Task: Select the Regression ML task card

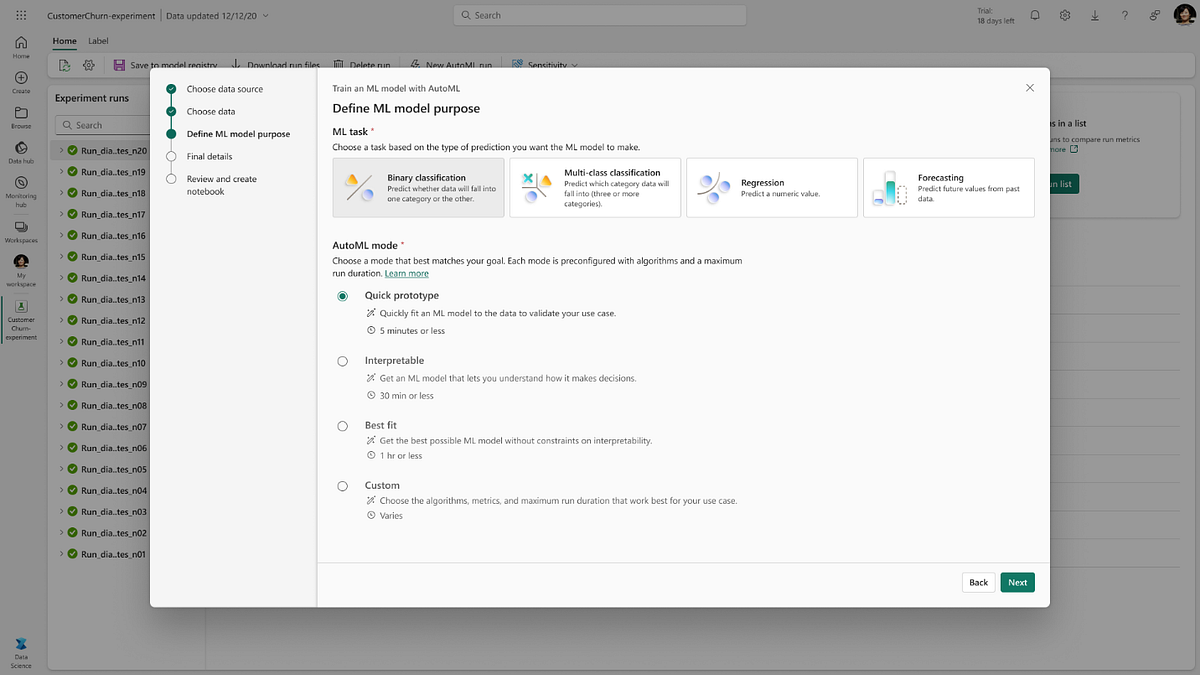Action: click(771, 187)
